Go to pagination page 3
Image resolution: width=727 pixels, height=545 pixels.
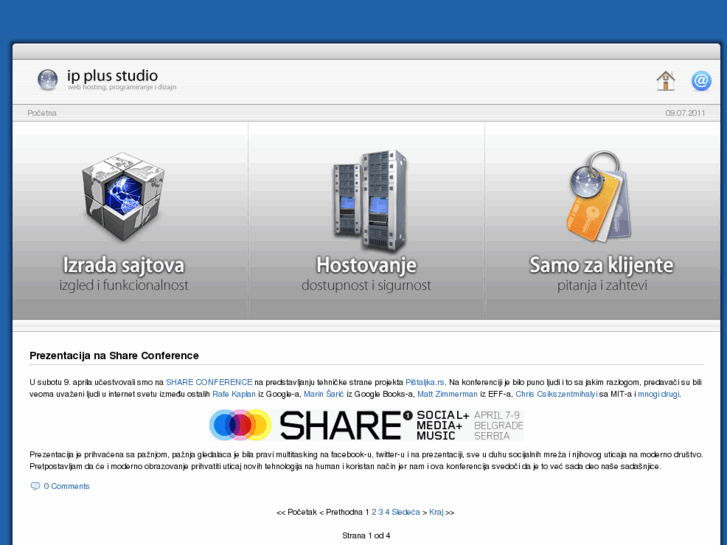(381, 512)
